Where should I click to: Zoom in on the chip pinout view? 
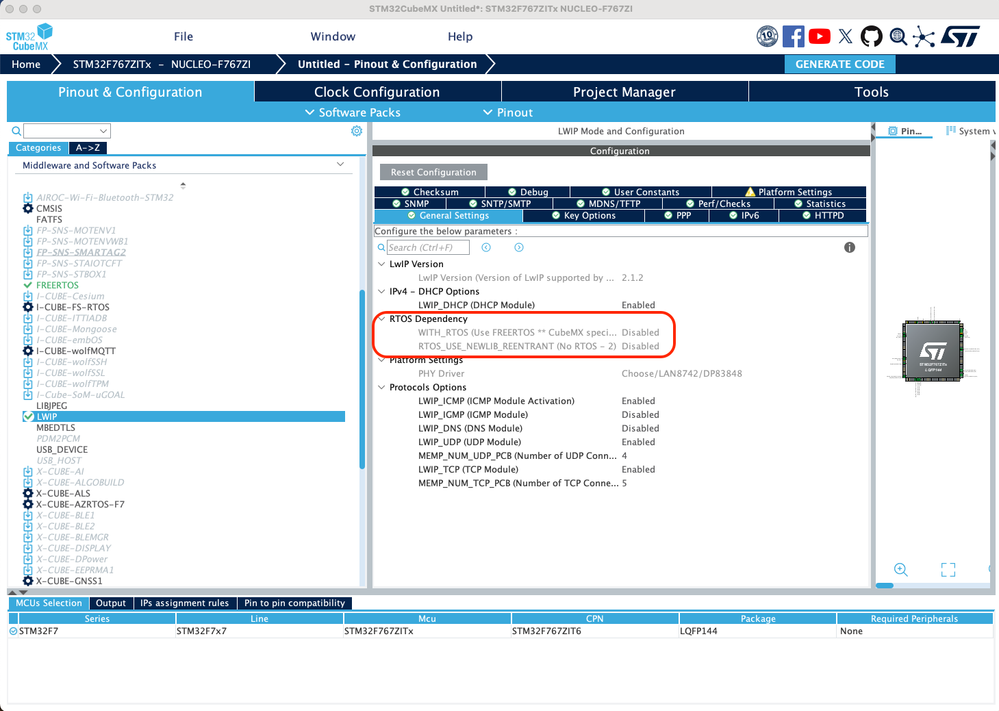pos(901,570)
